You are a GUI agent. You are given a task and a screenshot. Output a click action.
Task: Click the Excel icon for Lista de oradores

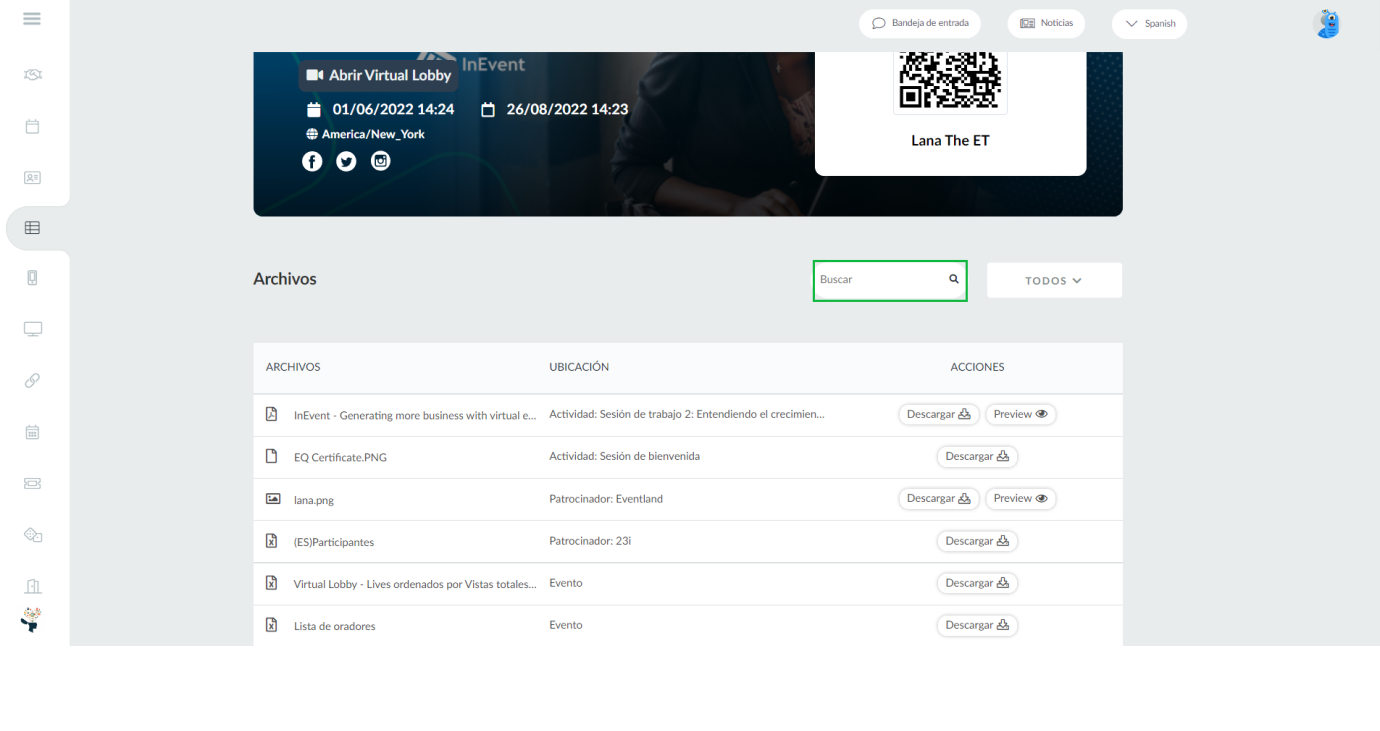(x=271, y=625)
